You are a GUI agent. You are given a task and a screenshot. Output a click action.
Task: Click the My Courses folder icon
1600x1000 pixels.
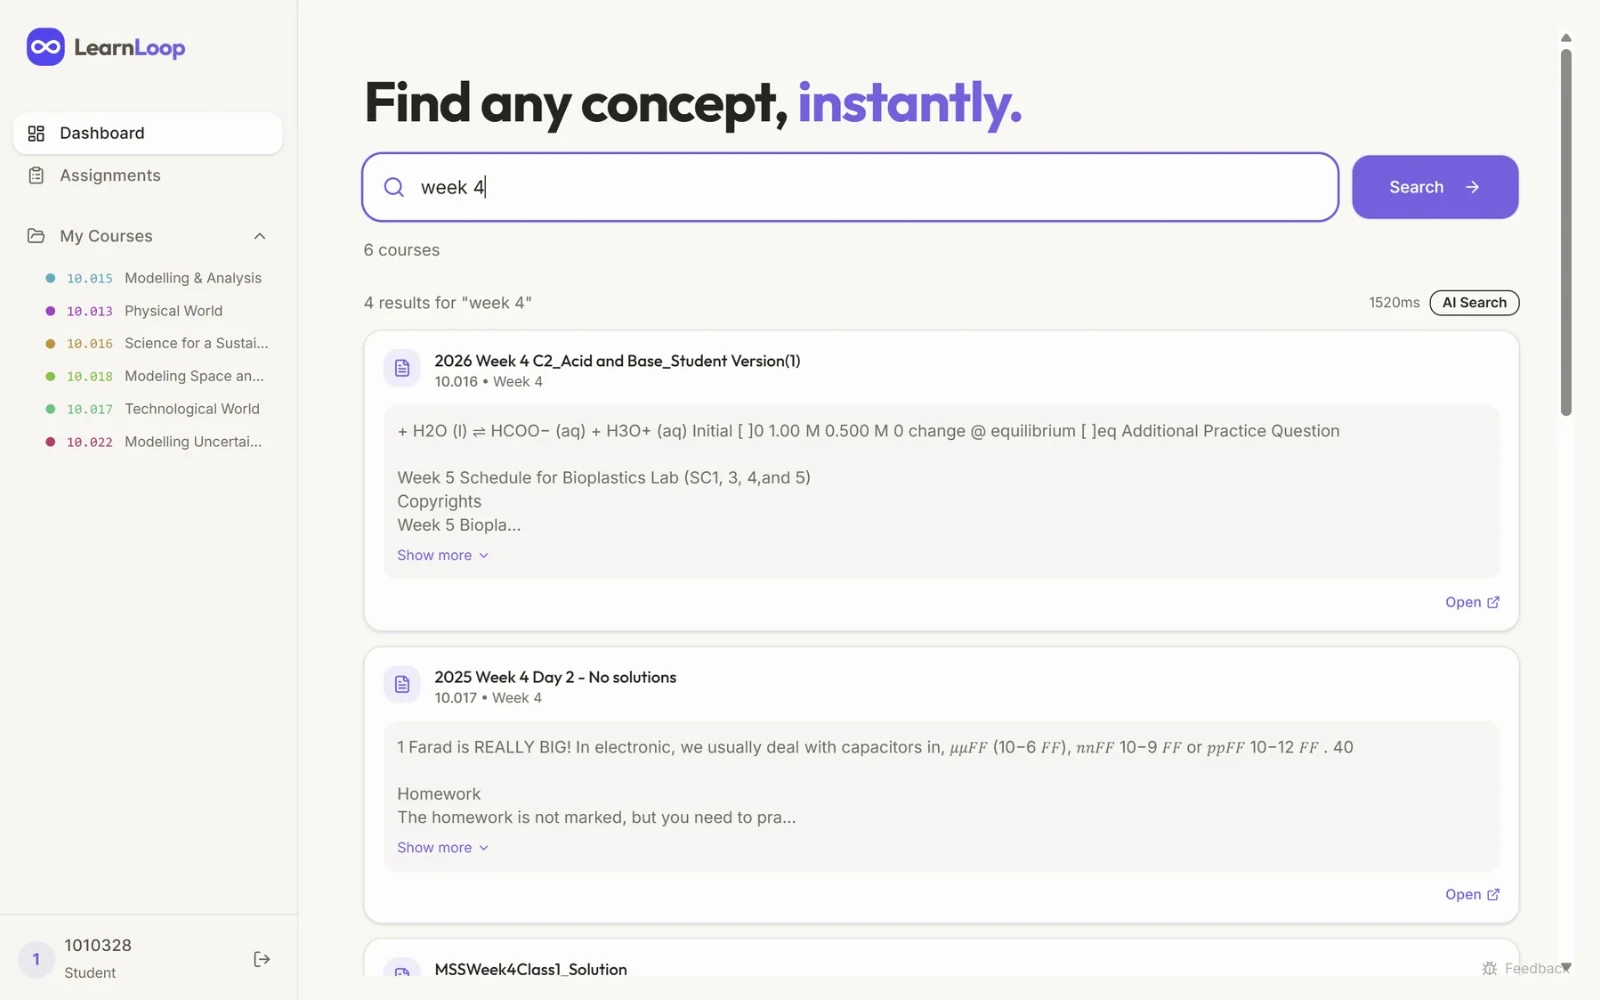pos(36,236)
